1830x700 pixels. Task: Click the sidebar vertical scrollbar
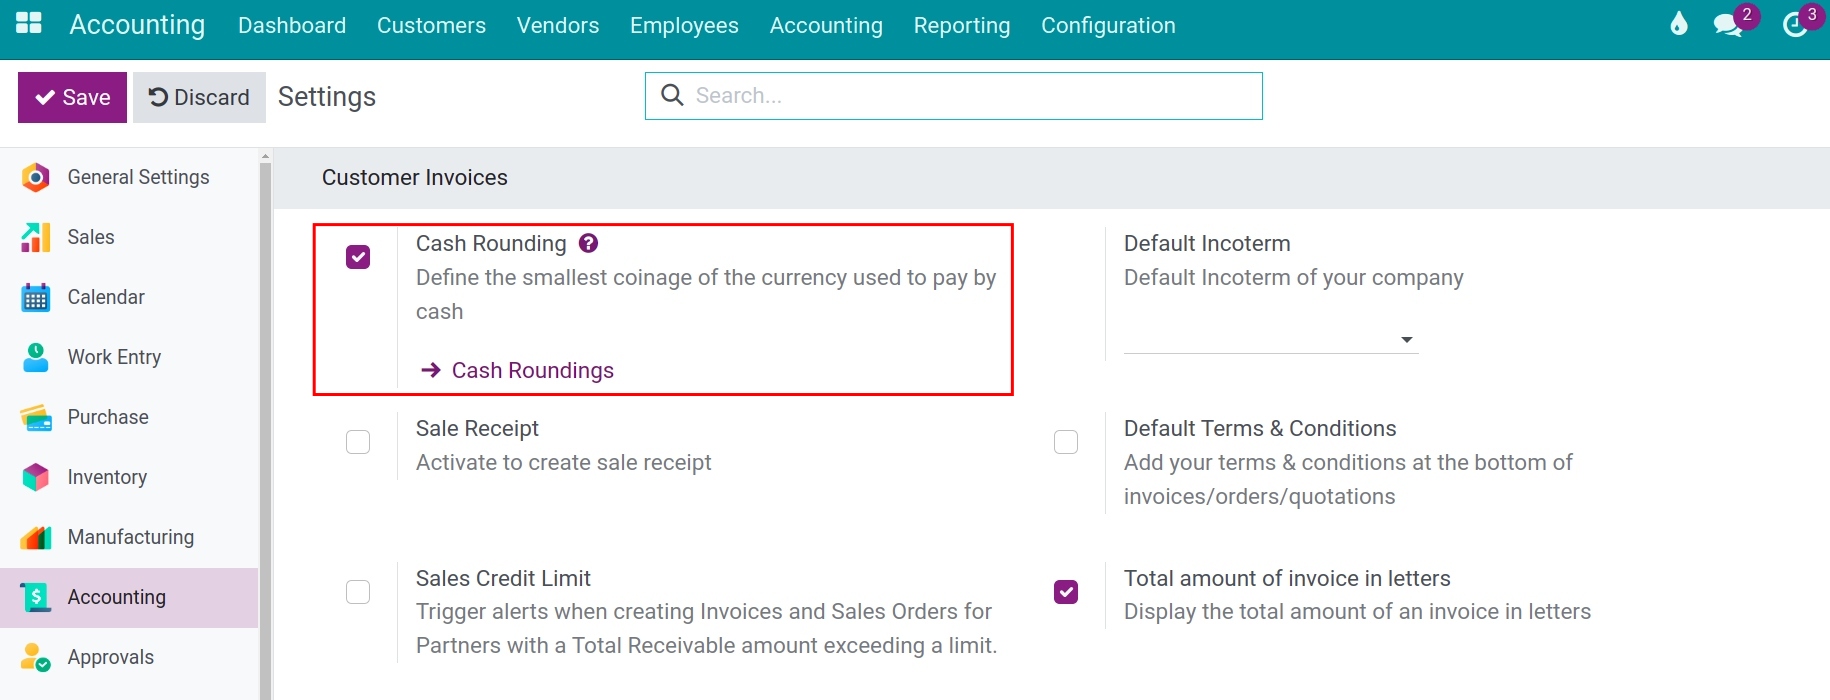(265, 430)
